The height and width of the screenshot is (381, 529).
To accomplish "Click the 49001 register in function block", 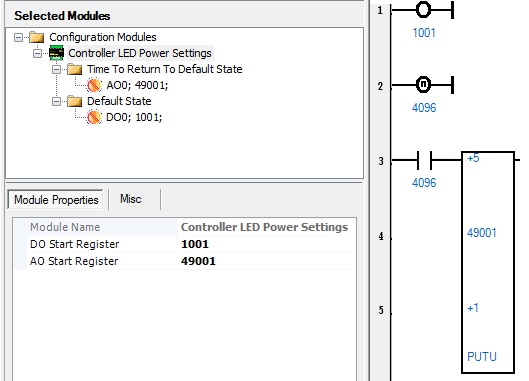I will [482, 233].
